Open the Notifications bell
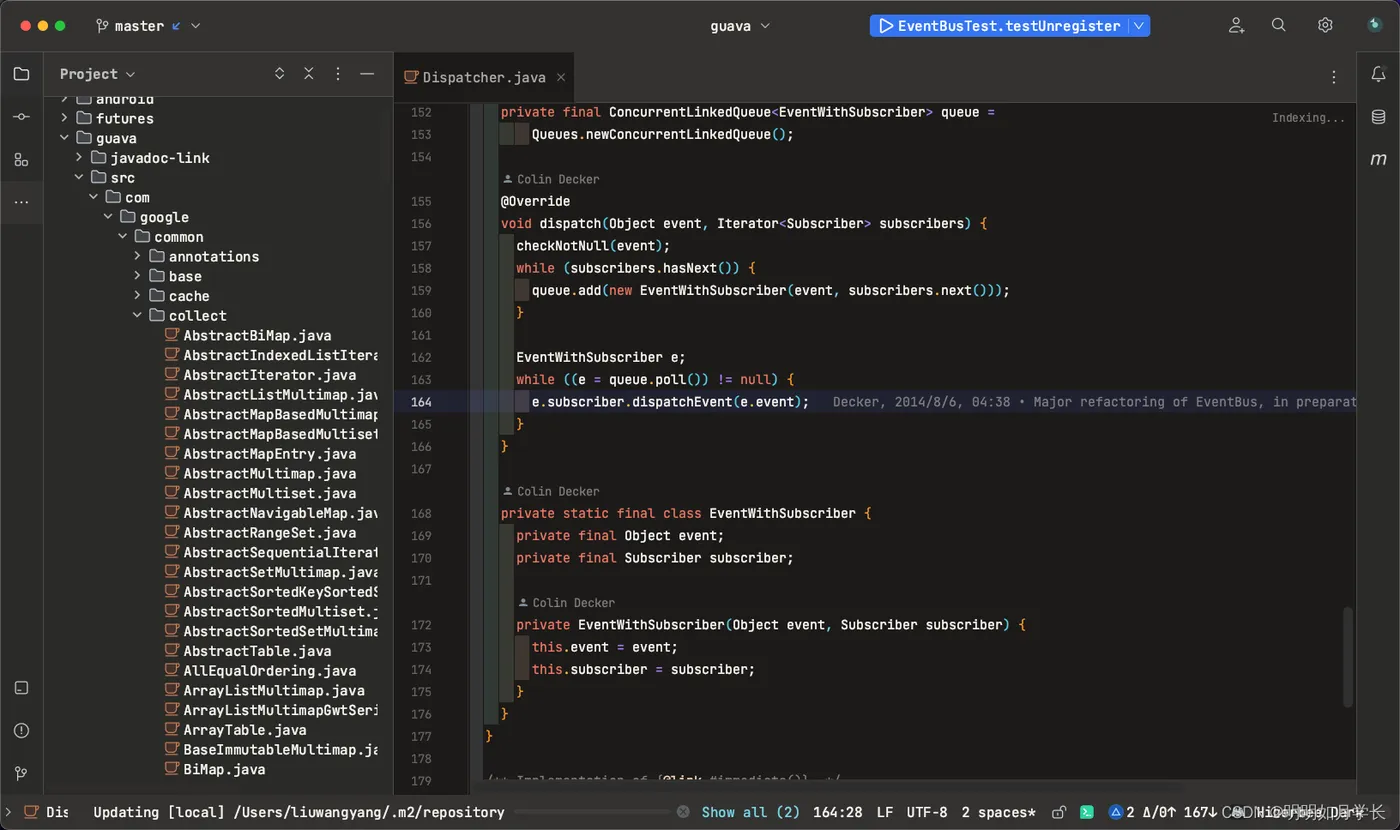The width and height of the screenshot is (1400, 830). point(1378,74)
